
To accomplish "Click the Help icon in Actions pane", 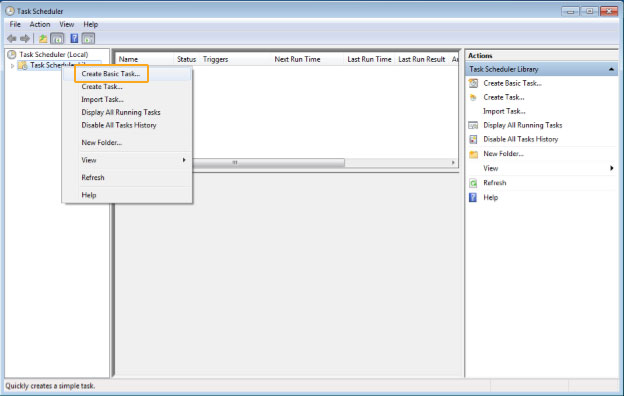I will (473, 197).
